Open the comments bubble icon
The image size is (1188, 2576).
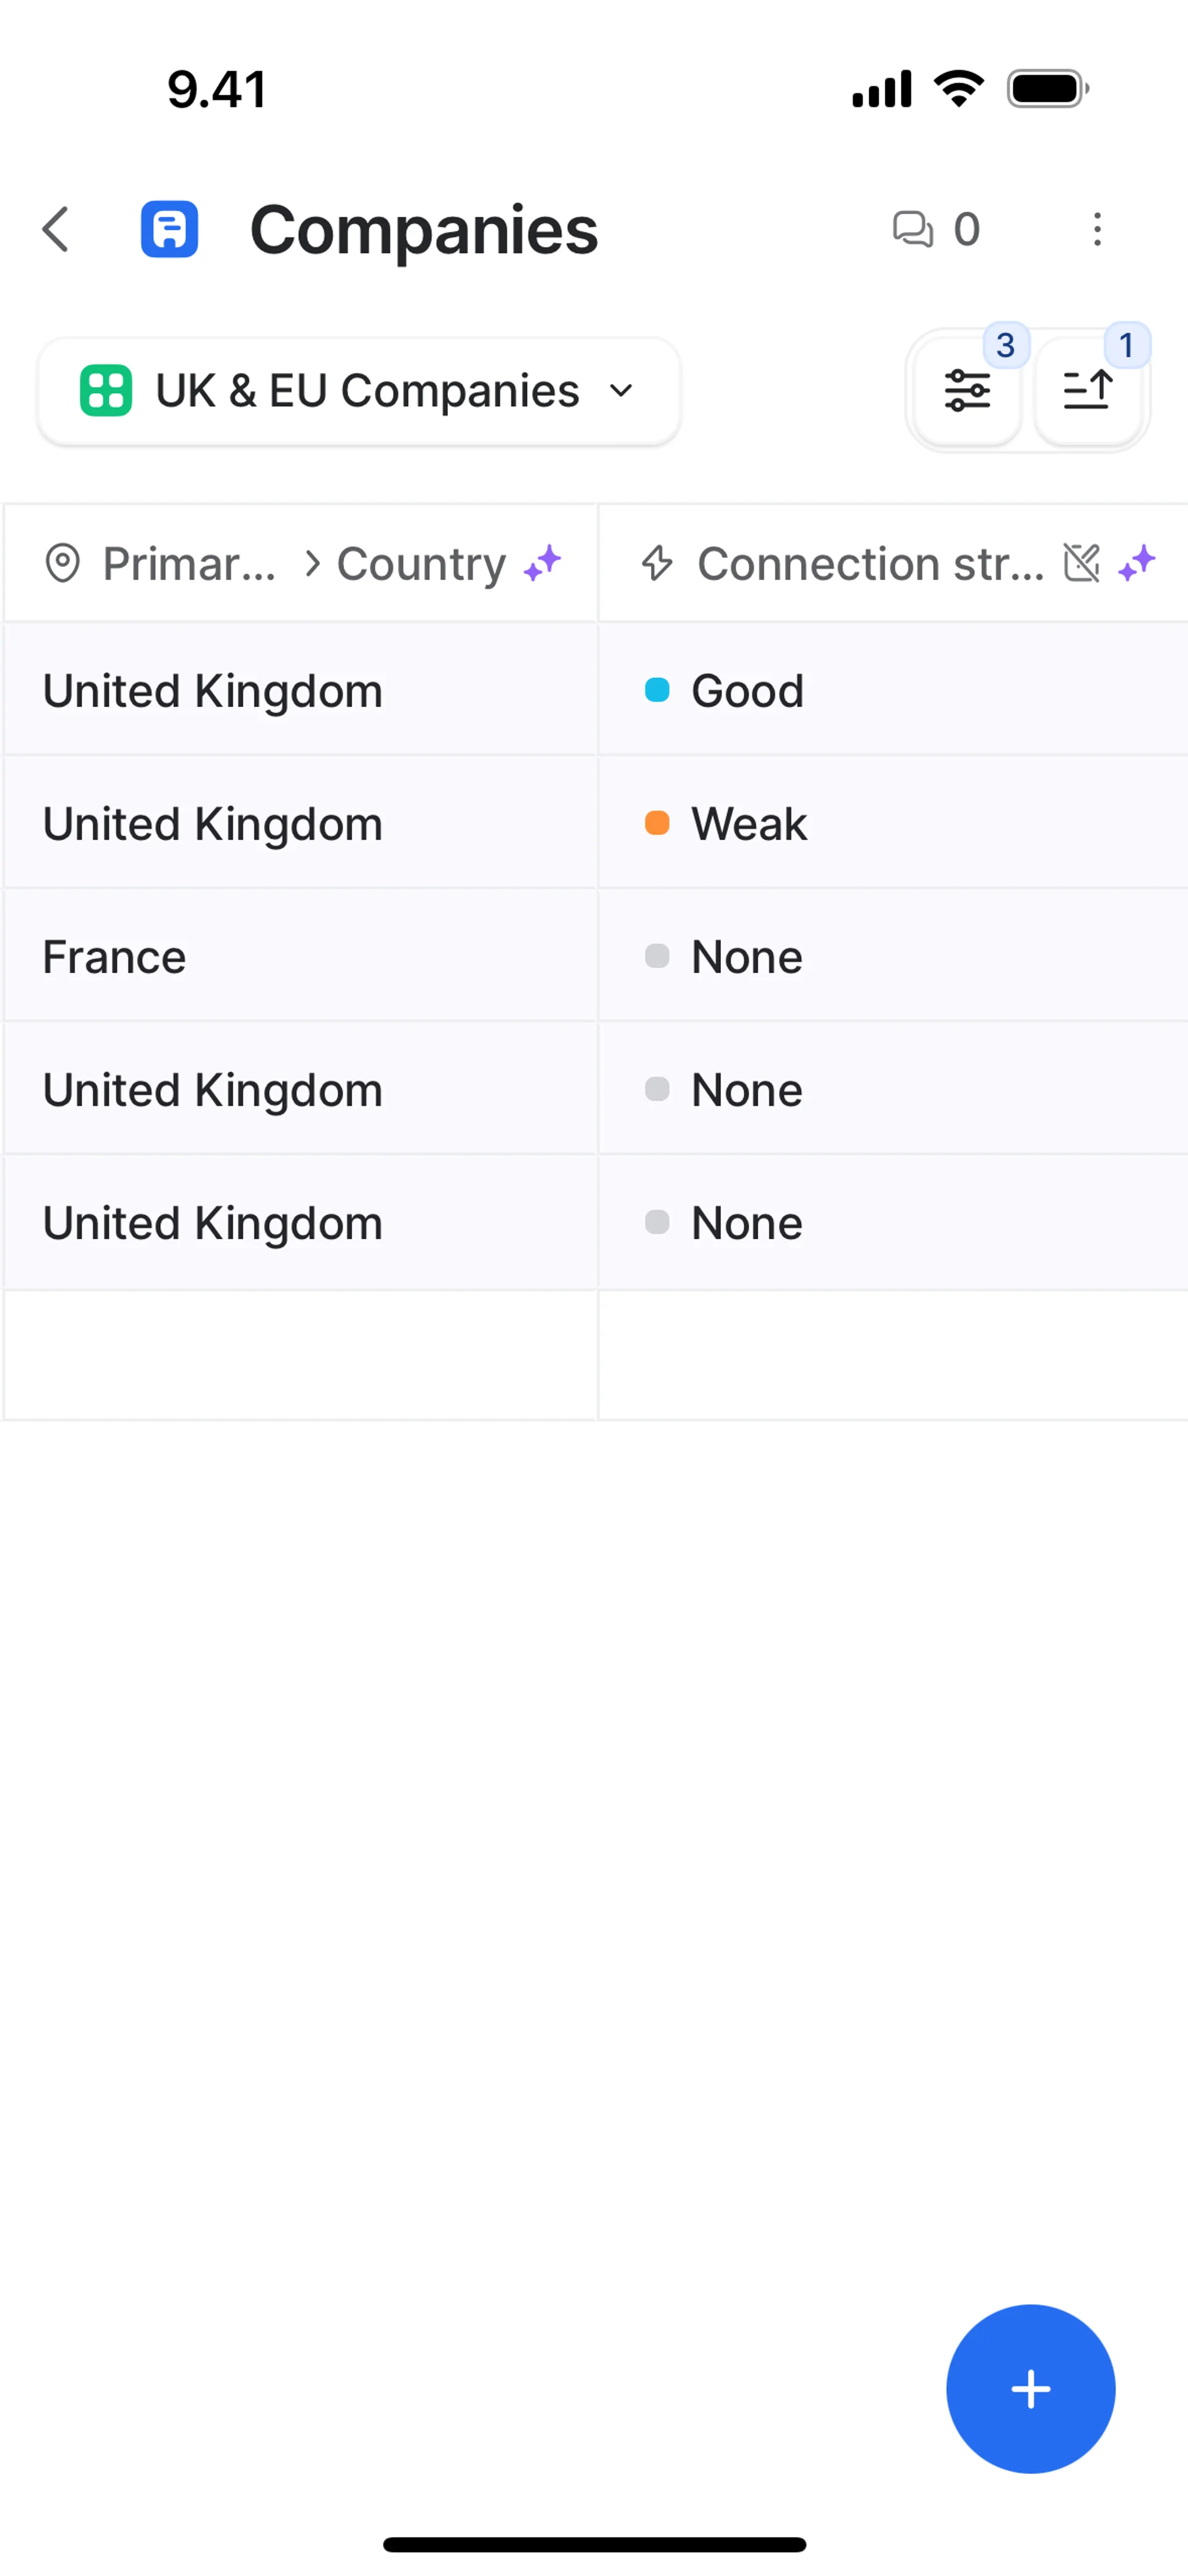(912, 230)
